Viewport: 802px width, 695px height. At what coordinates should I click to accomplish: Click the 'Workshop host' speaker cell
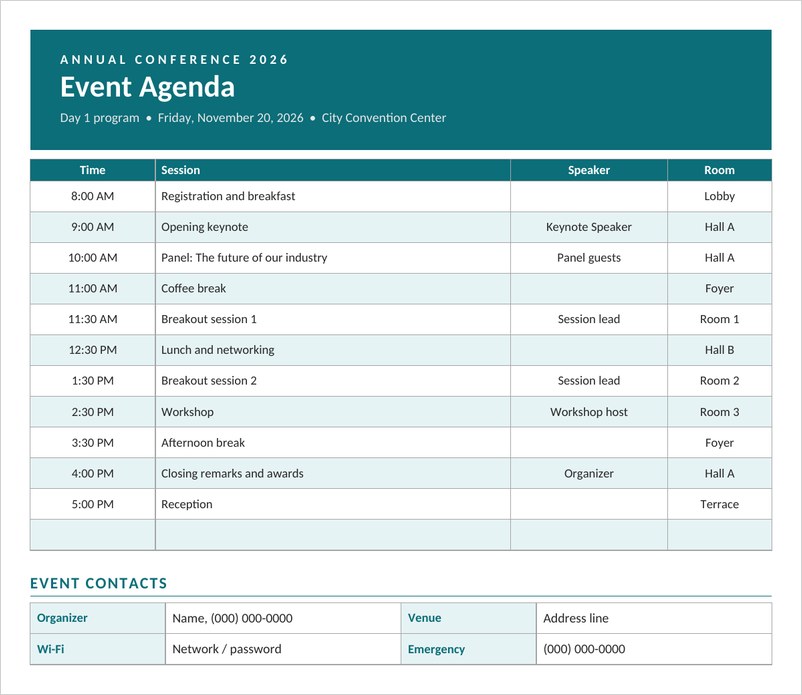[589, 412]
